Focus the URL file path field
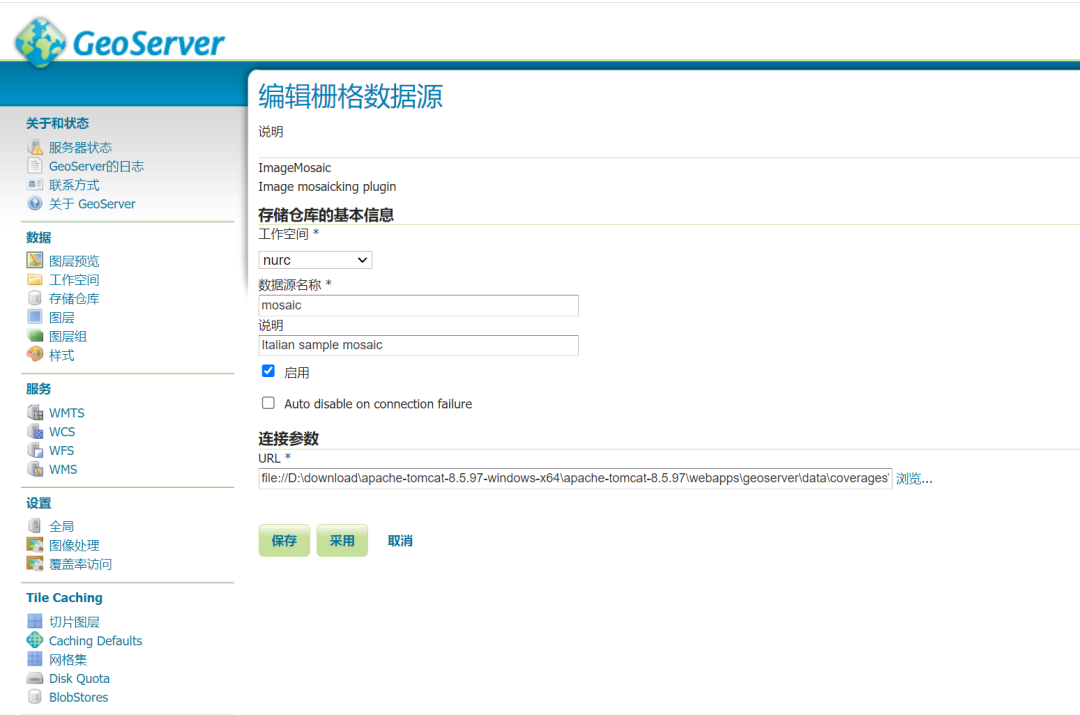Screen dimensions: 1080x715 point(575,478)
